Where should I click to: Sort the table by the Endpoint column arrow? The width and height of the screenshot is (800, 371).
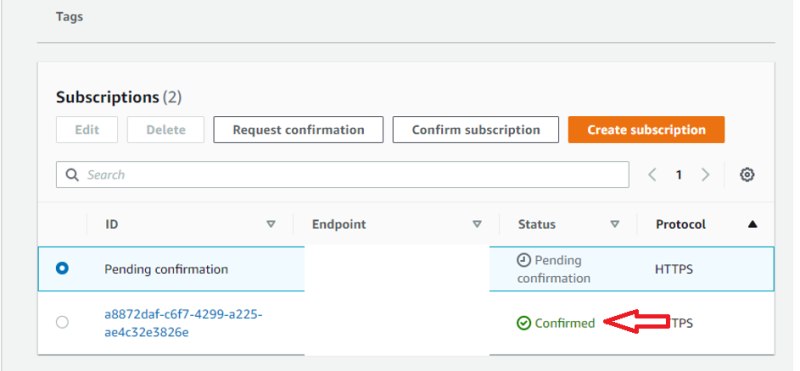[477, 224]
